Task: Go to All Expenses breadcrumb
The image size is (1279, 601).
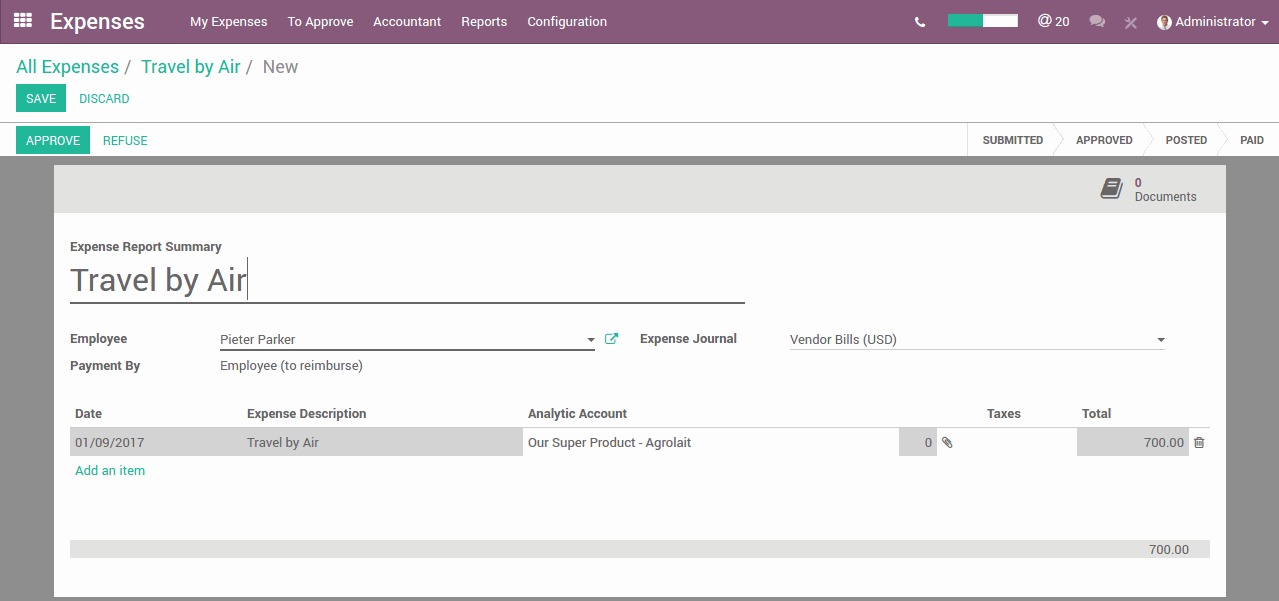Action: tap(67, 67)
